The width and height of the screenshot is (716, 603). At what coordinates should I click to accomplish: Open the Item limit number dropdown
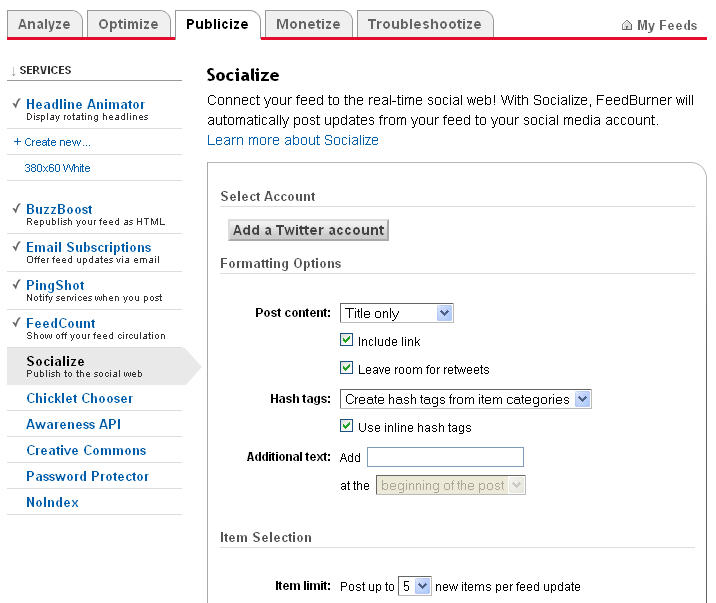pyautogui.click(x=415, y=586)
